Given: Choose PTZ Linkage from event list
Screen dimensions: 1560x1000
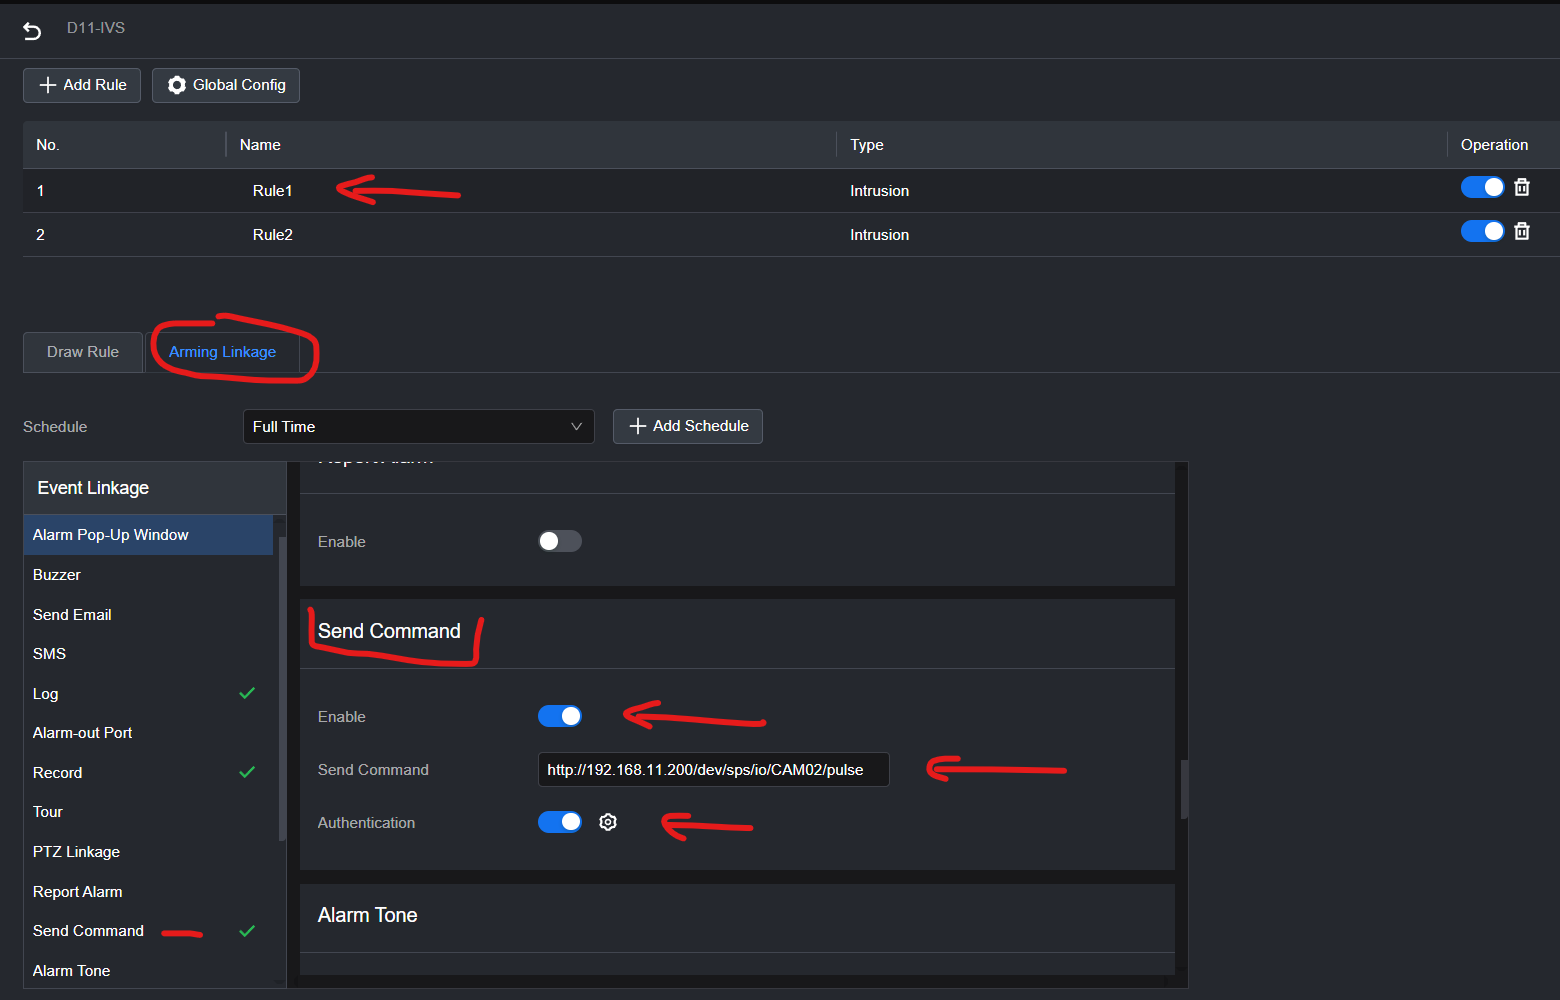Looking at the screenshot, I should 76,852.
